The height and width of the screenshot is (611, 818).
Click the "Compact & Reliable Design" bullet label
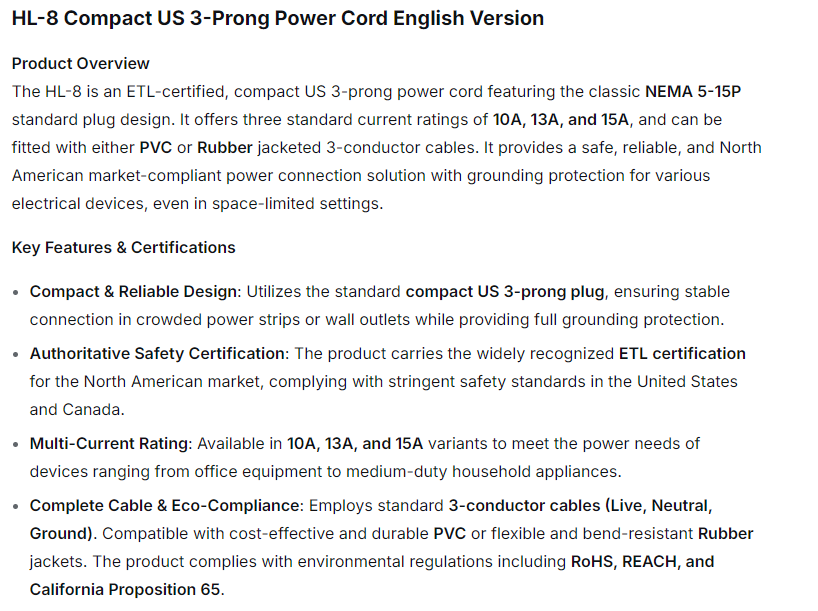click(x=134, y=291)
